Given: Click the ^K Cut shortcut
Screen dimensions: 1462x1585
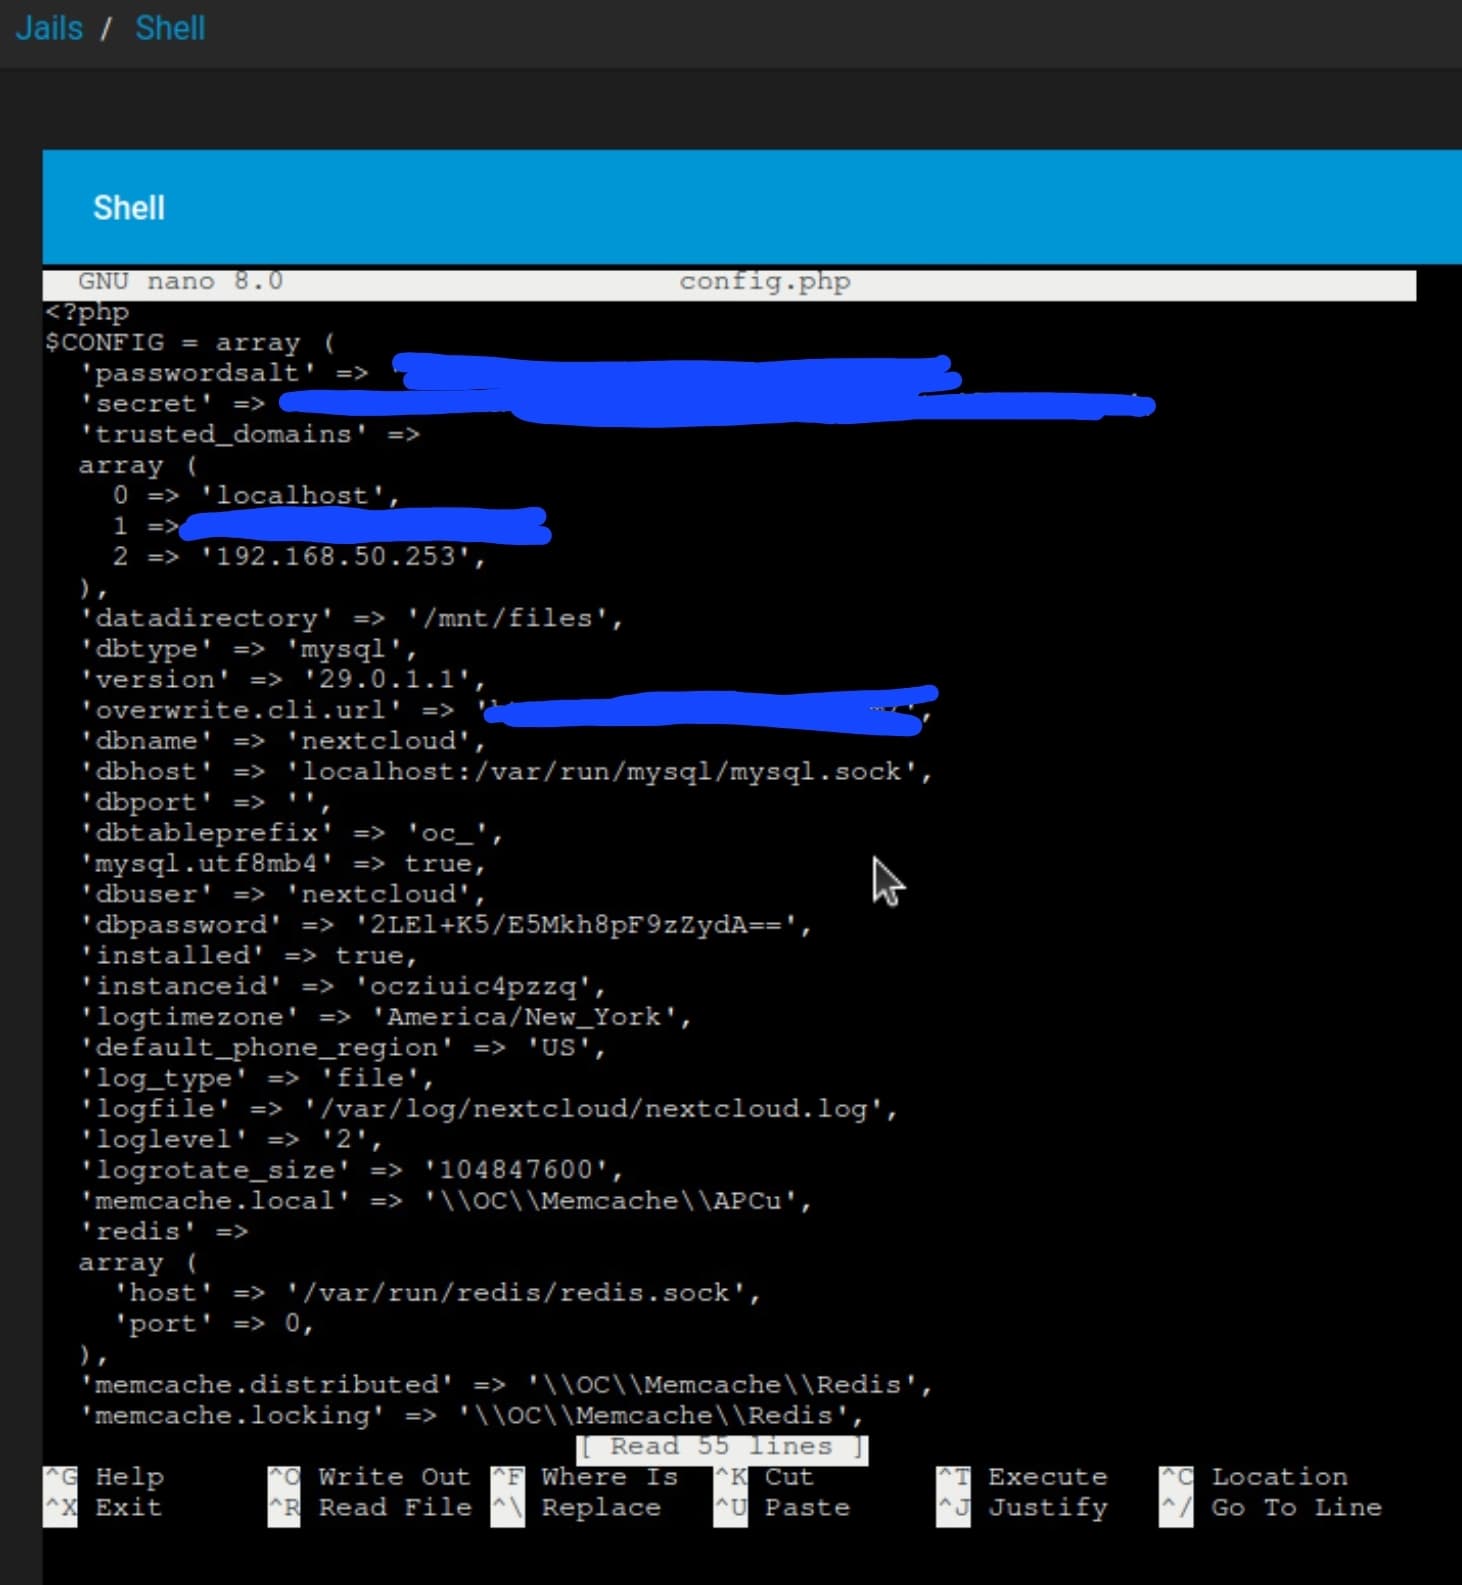Looking at the screenshot, I should pyautogui.click(x=764, y=1477).
